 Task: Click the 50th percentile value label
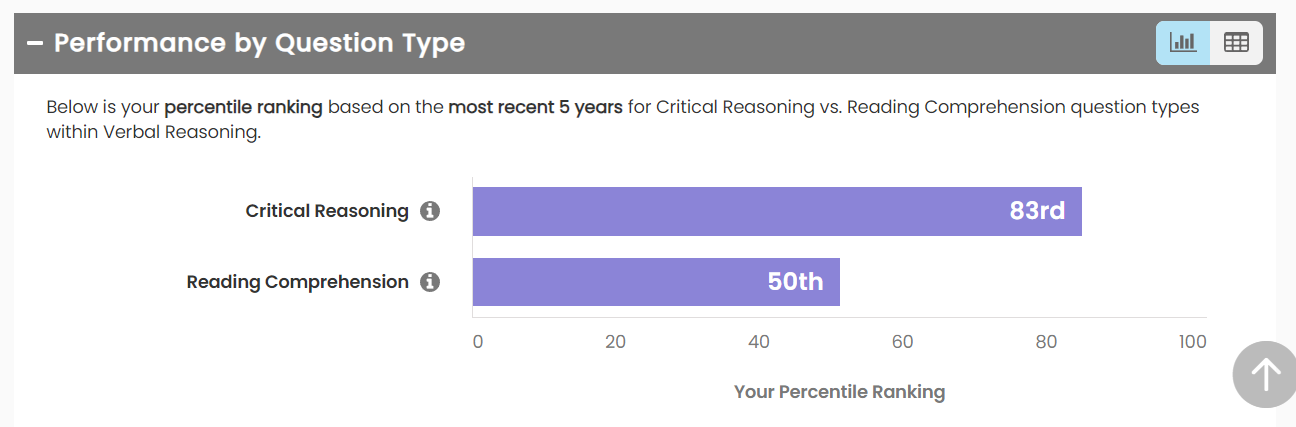[x=795, y=282]
